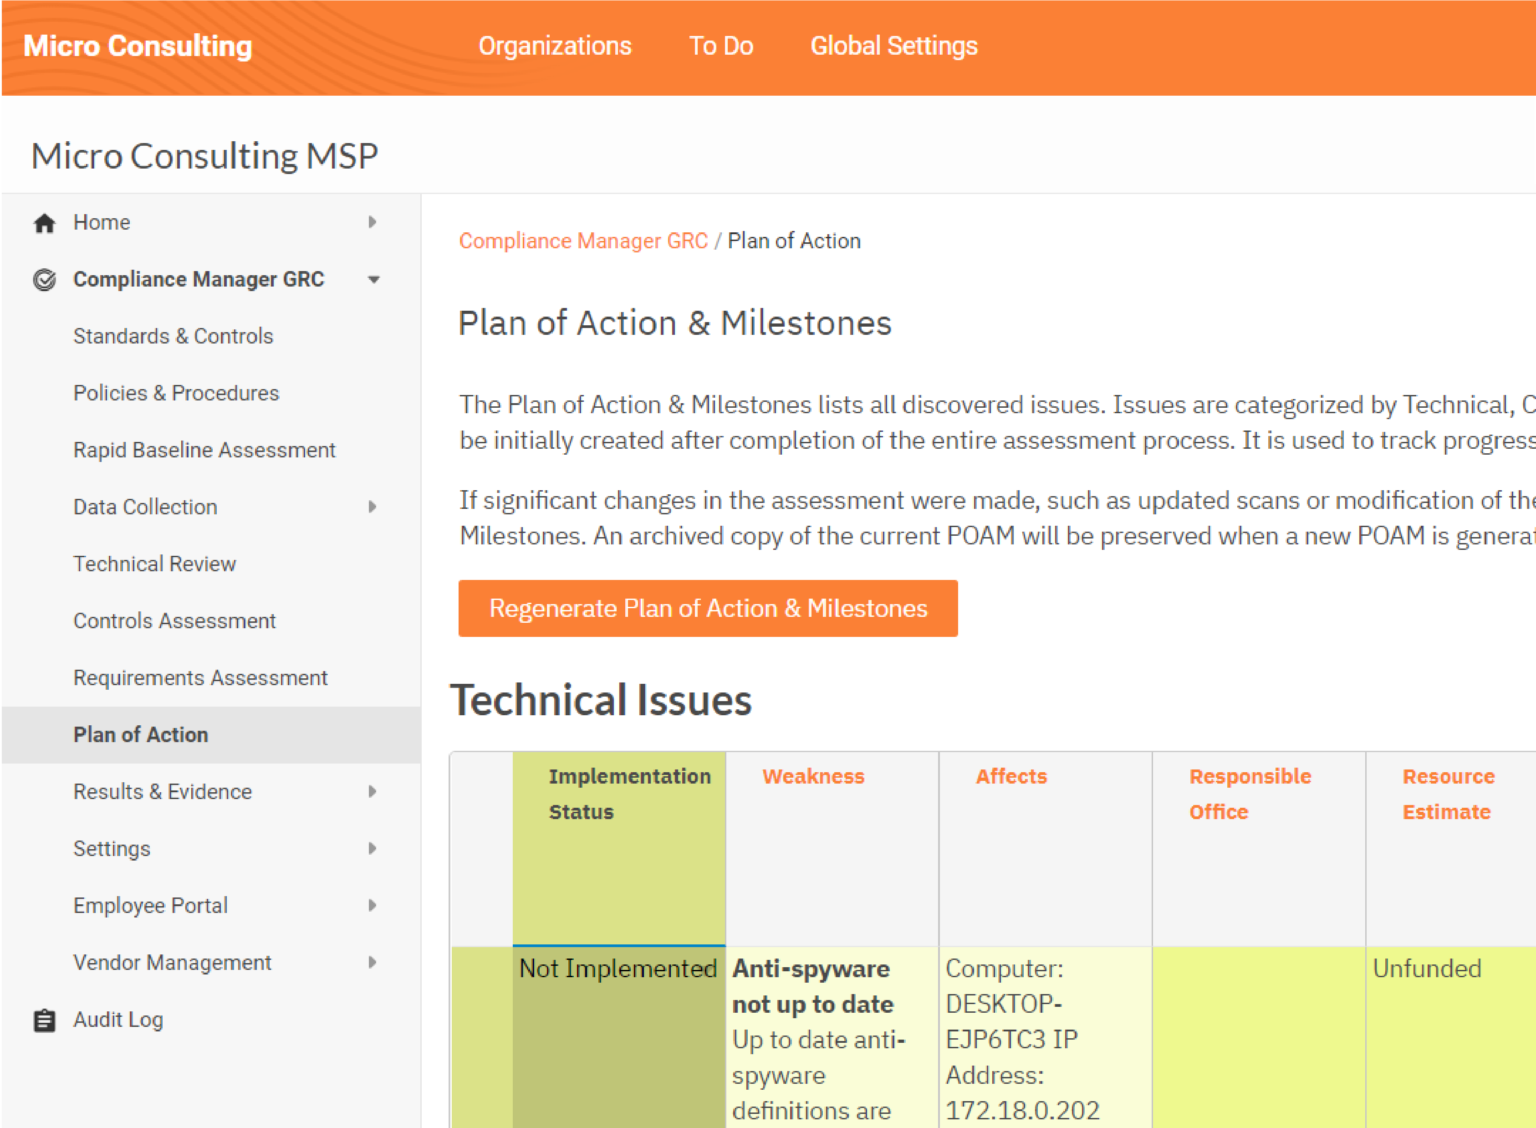Open the To Do page
1536x1128 pixels.
pos(721,45)
